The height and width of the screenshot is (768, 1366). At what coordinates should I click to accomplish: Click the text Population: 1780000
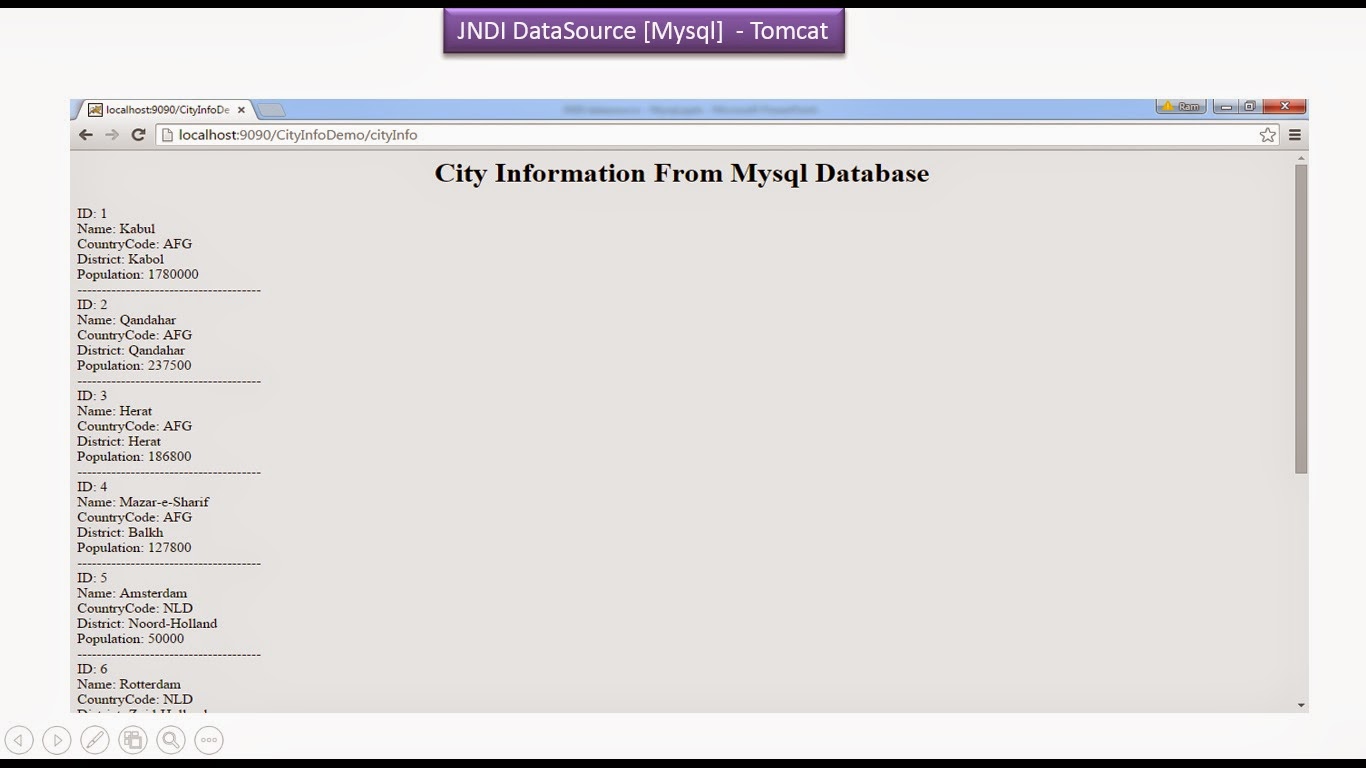[138, 274]
